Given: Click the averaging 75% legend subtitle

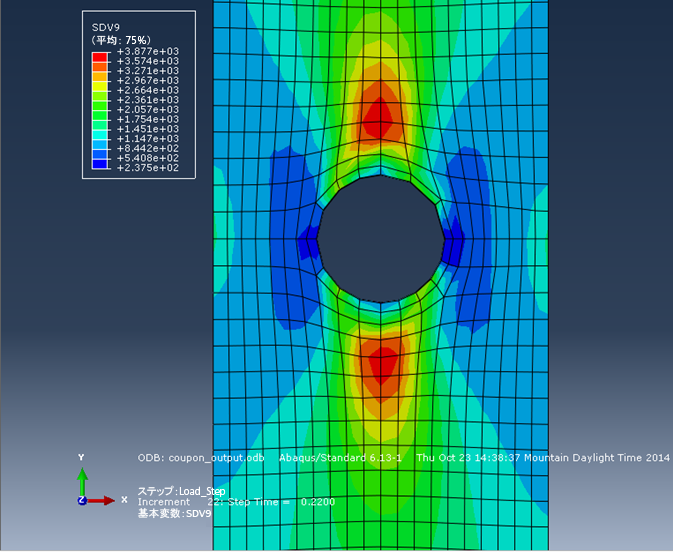Looking at the screenshot, I should 121,40.
